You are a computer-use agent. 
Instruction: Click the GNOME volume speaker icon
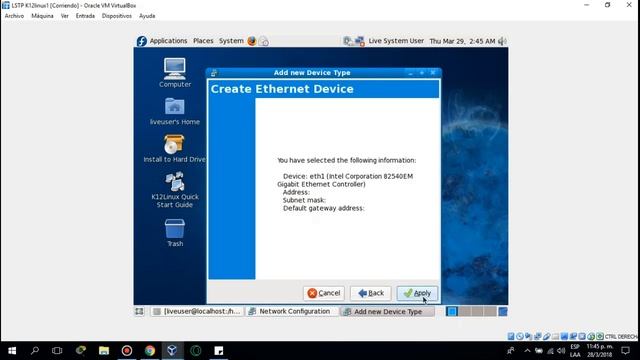[x=502, y=41]
